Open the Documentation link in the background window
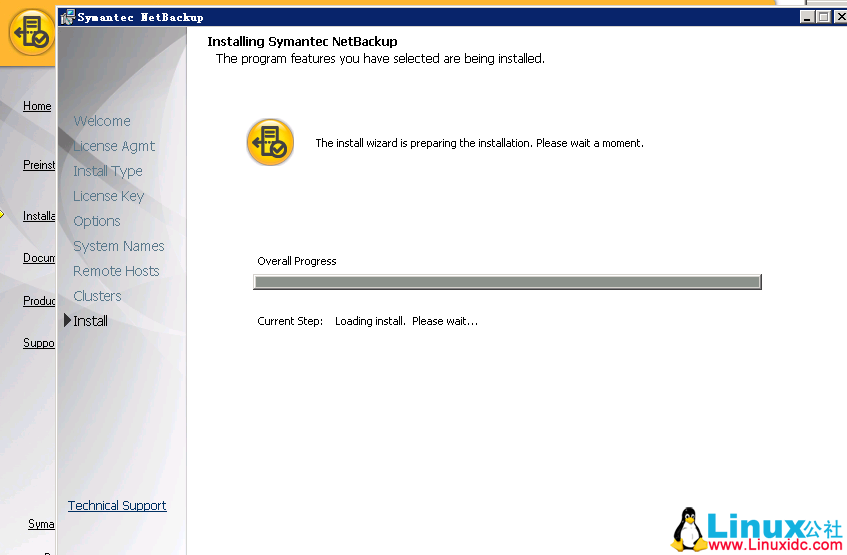The width and height of the screenshot is (847, 555). [x=39, y=258]
